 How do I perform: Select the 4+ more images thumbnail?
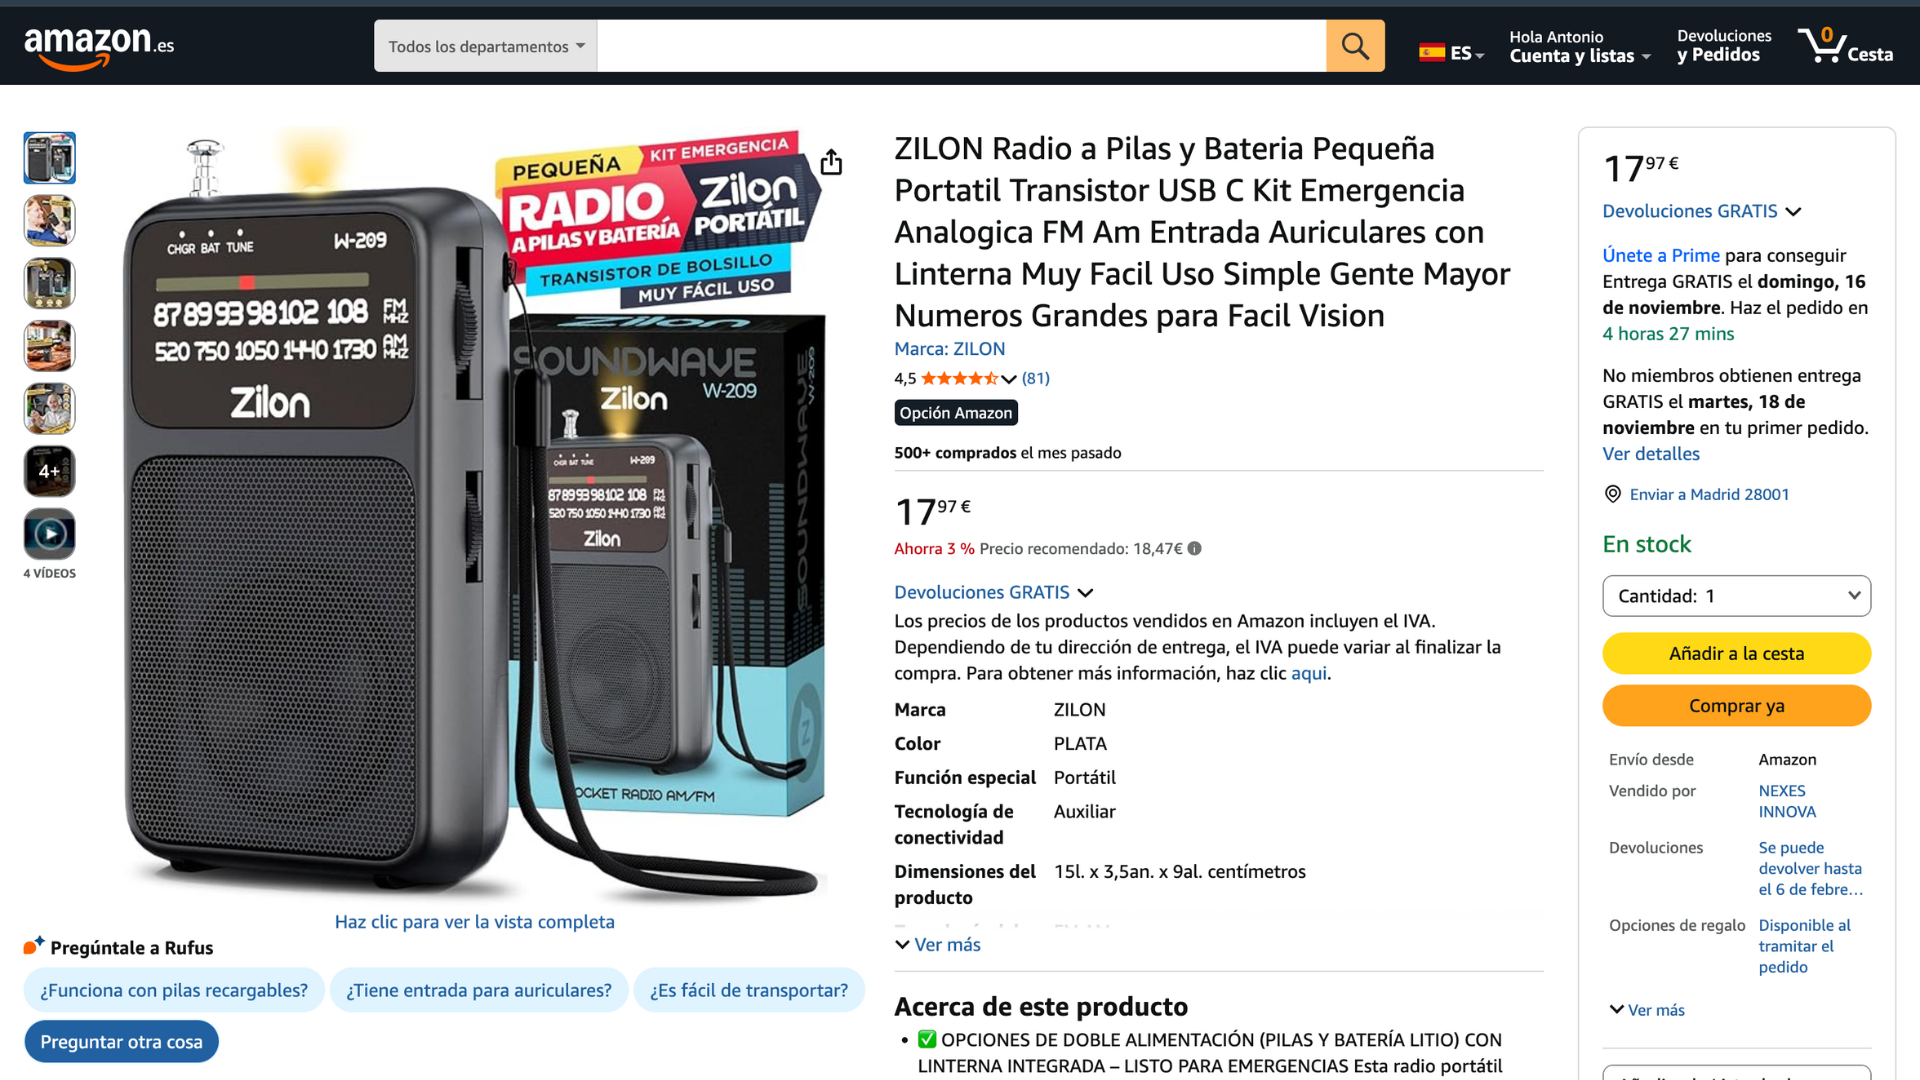(x=50, y=471)
